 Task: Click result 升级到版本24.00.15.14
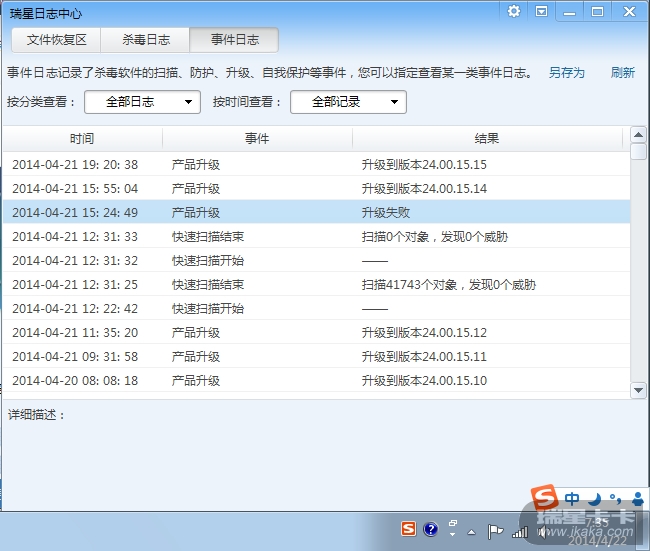[424, 189]
